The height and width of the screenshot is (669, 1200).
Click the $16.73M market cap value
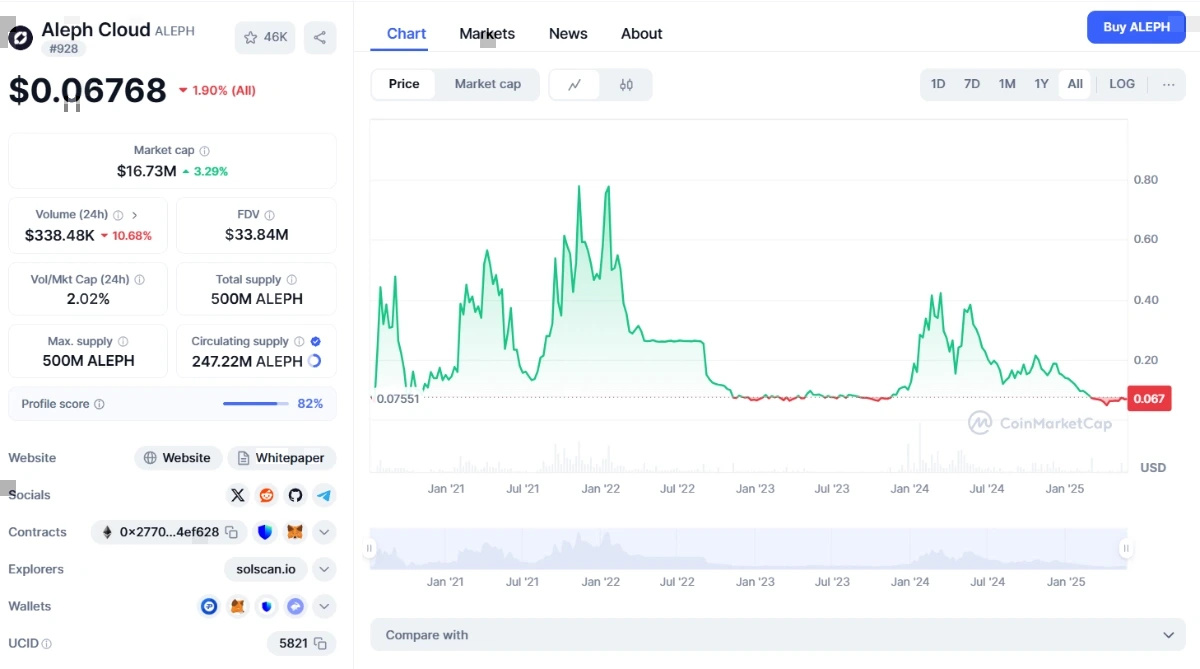147,171
